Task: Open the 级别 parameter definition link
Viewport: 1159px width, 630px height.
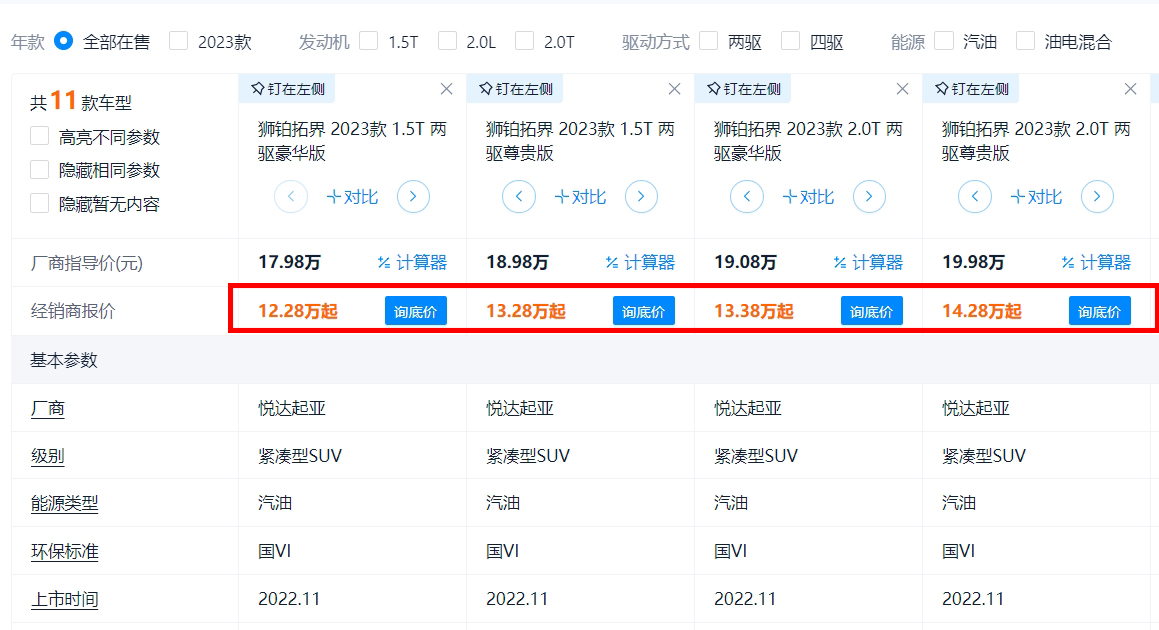Action: (x=47, y=456)
